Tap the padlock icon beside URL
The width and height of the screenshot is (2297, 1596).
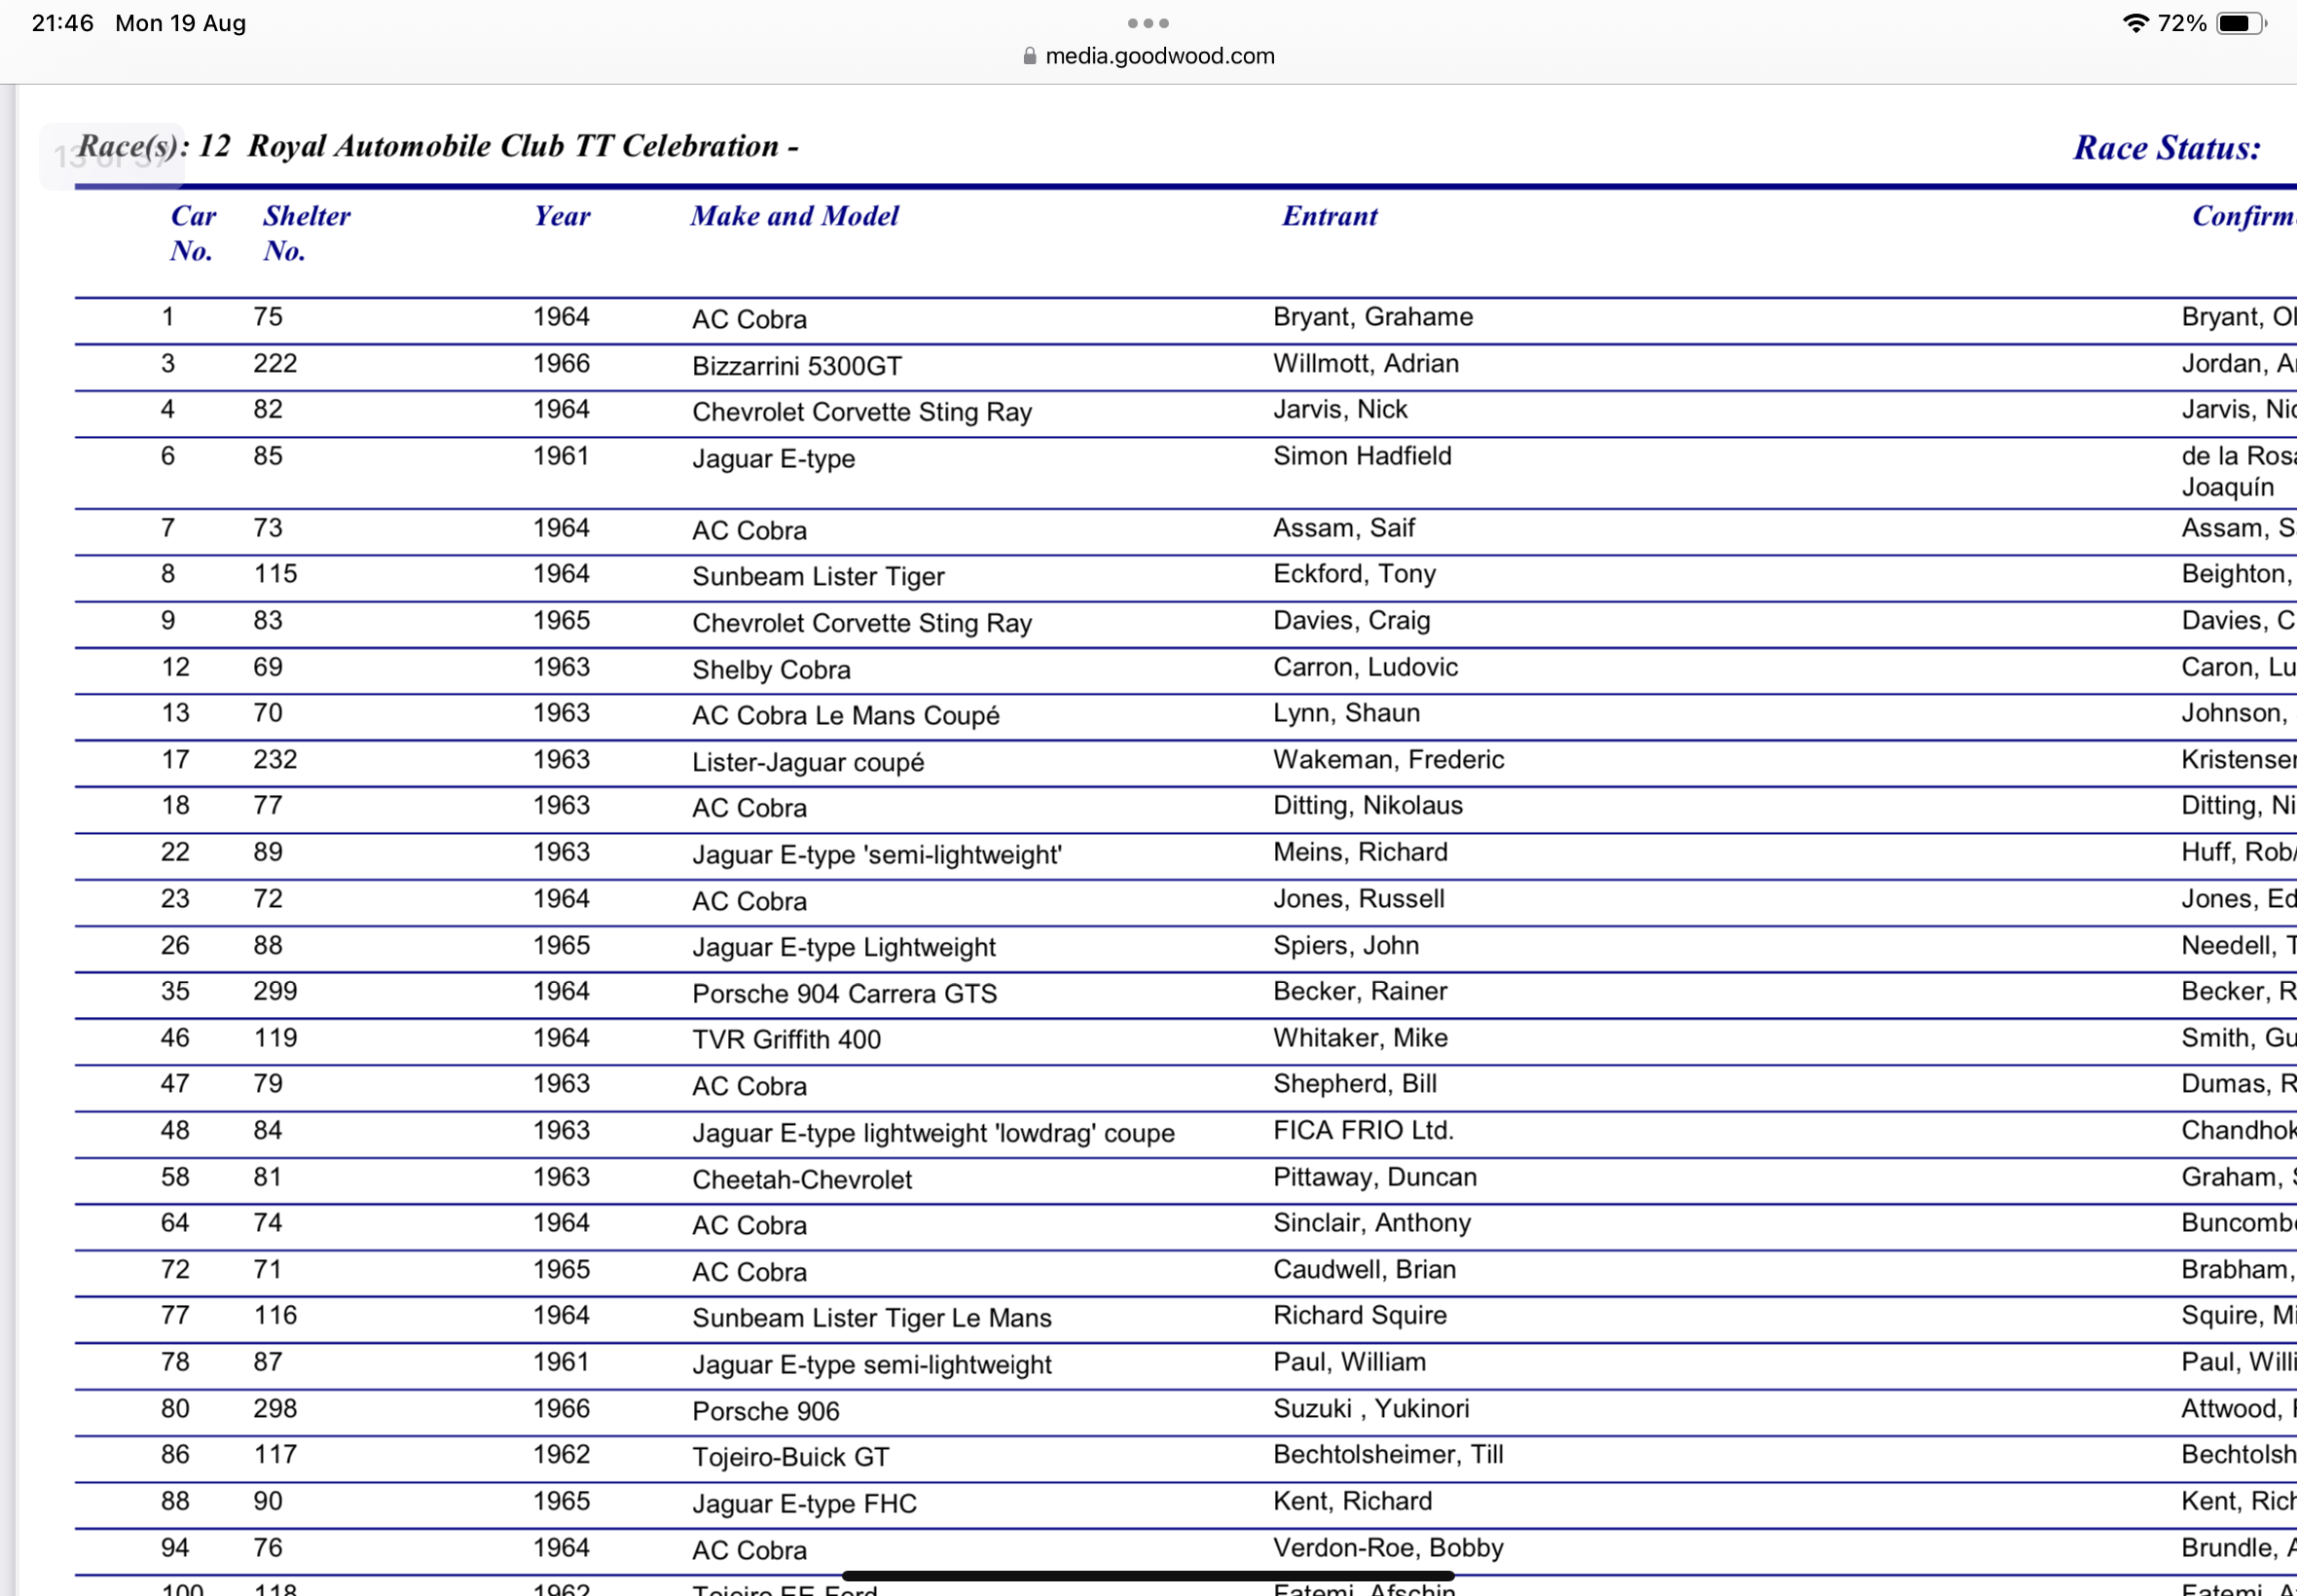pyautogui.click(x=1029, y=56)
